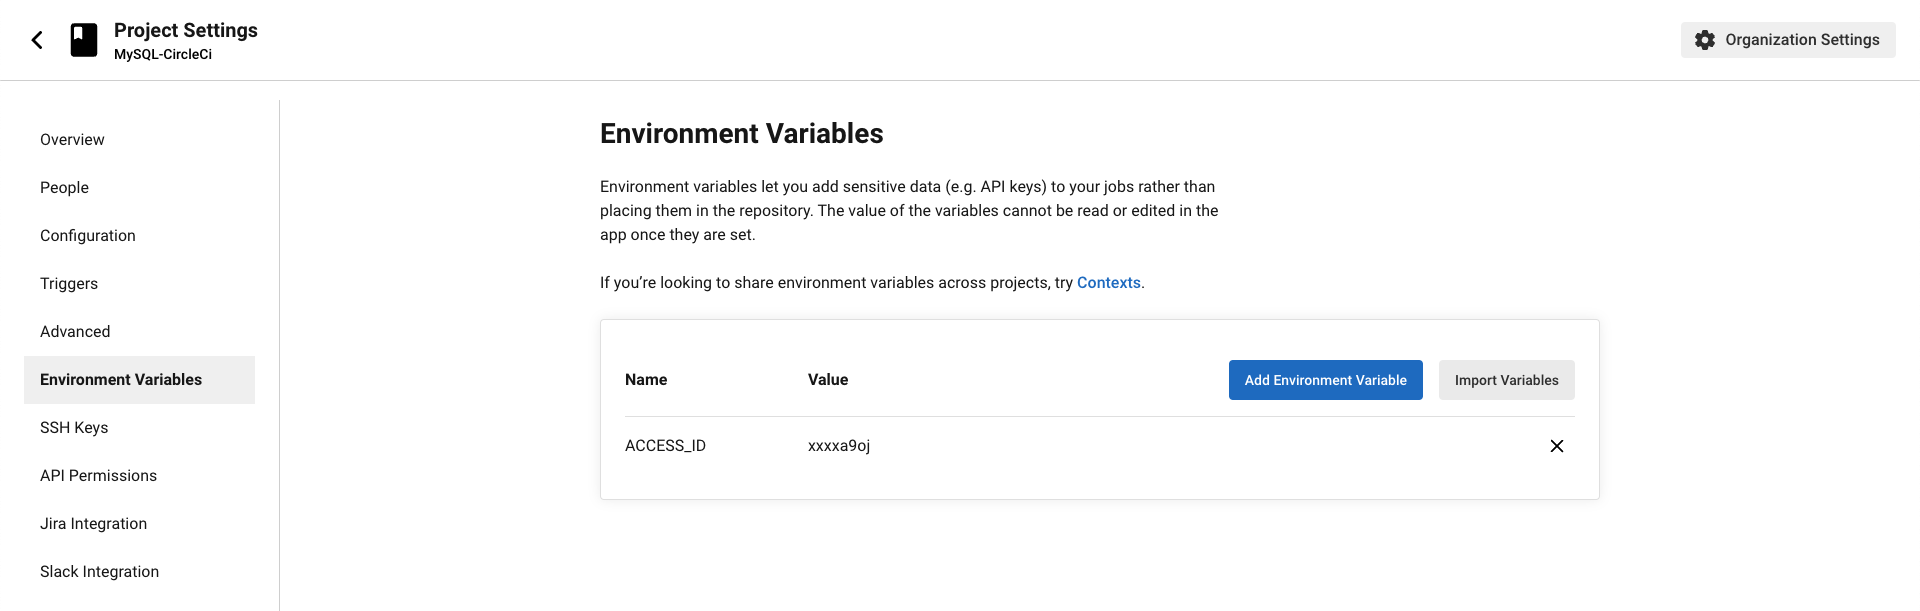
Task: Click the Organization Settings button label
Action: pos(1802,40)
